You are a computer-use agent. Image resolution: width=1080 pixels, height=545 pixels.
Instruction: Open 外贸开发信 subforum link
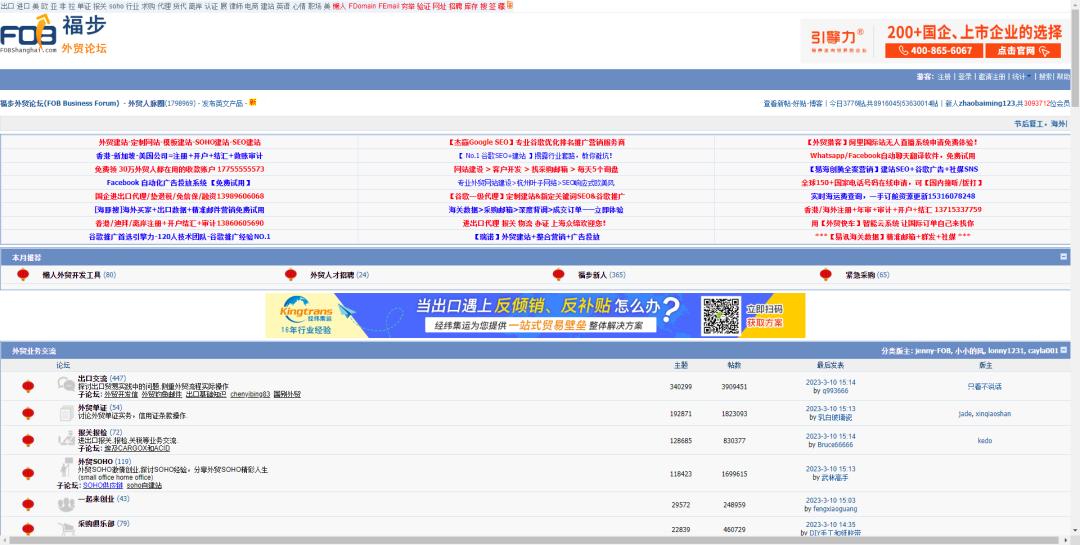121,394
